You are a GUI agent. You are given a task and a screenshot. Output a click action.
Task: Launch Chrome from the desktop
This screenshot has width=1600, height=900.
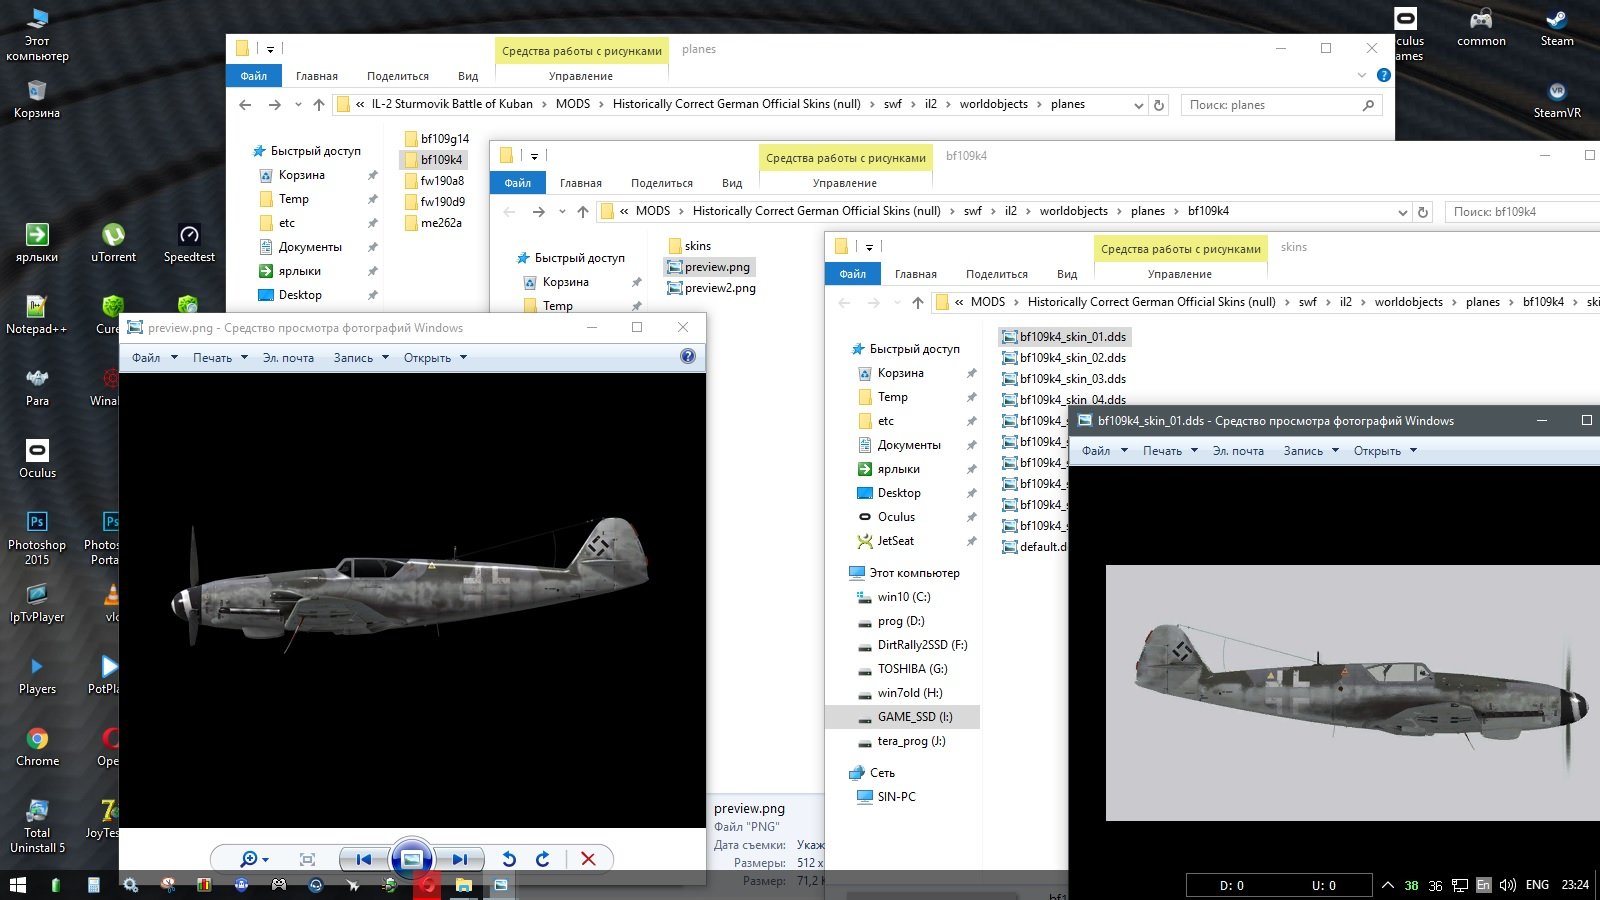point(37,747)
